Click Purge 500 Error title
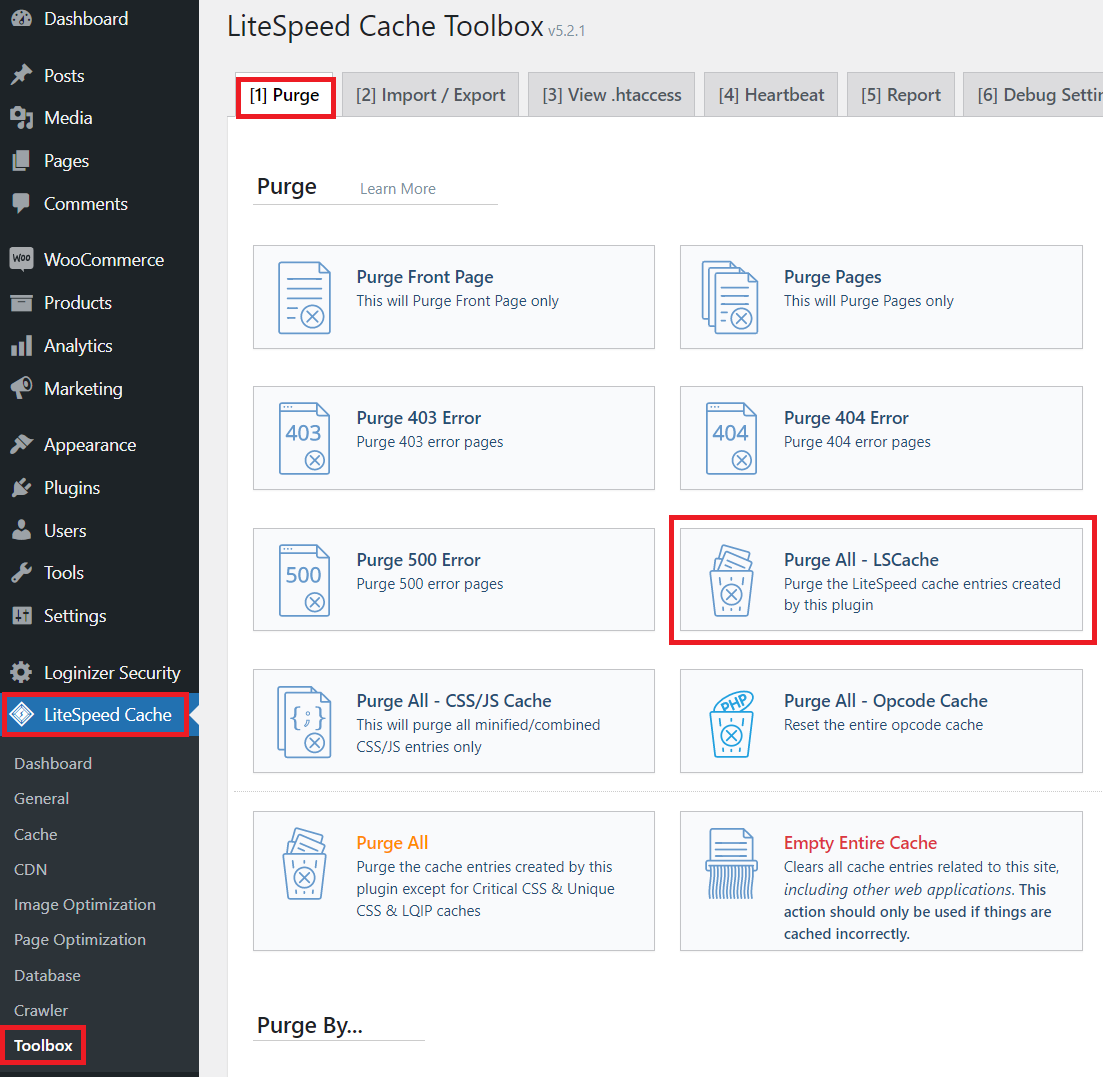Viewport: 1103px width, 1077px height. 419,560
